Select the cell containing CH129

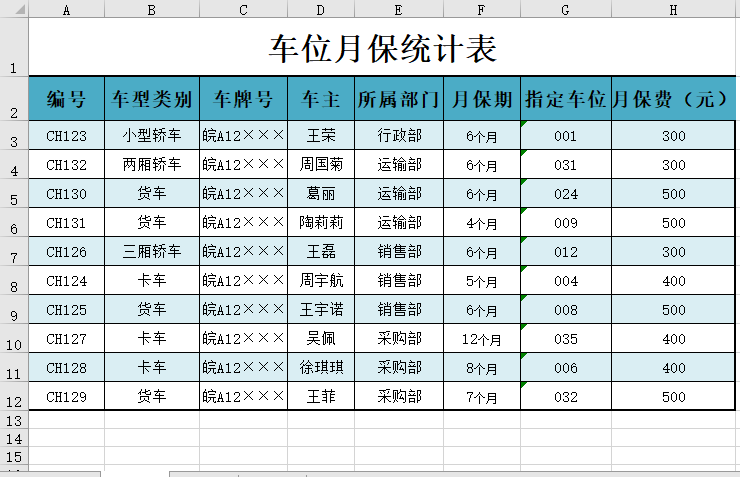coord(66,397)
